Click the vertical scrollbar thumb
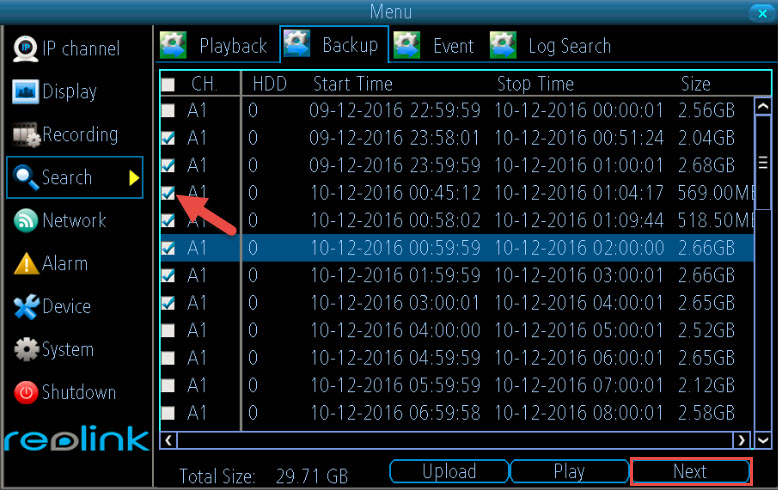This screenshot has height=490, width=778. point(763,162)
